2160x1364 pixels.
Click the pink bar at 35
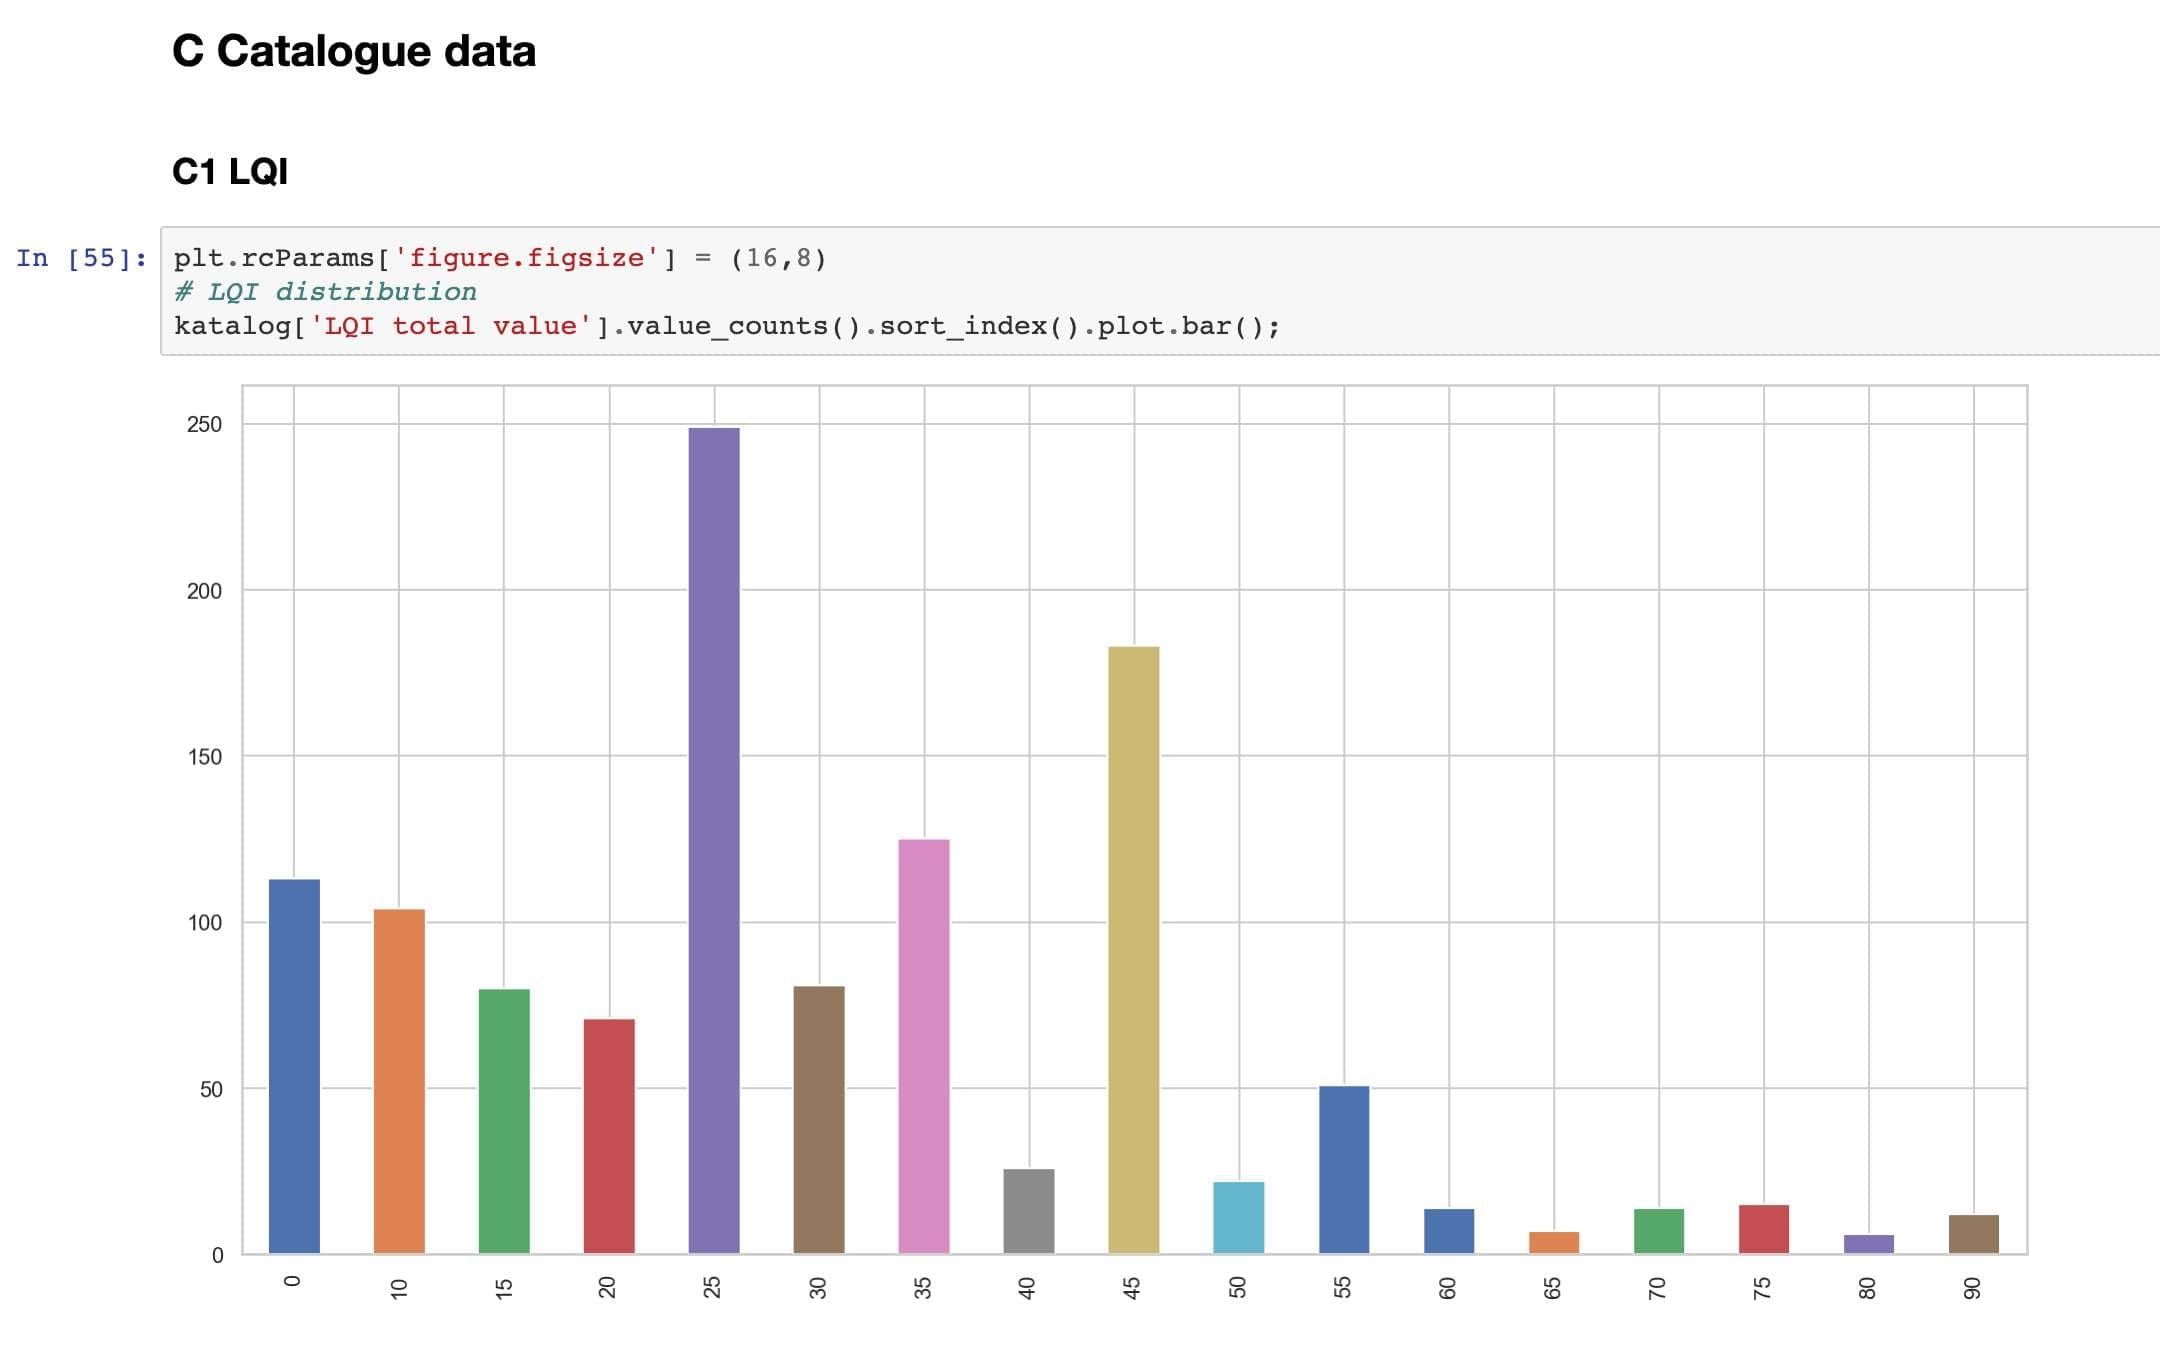(x=924, y=1046)
